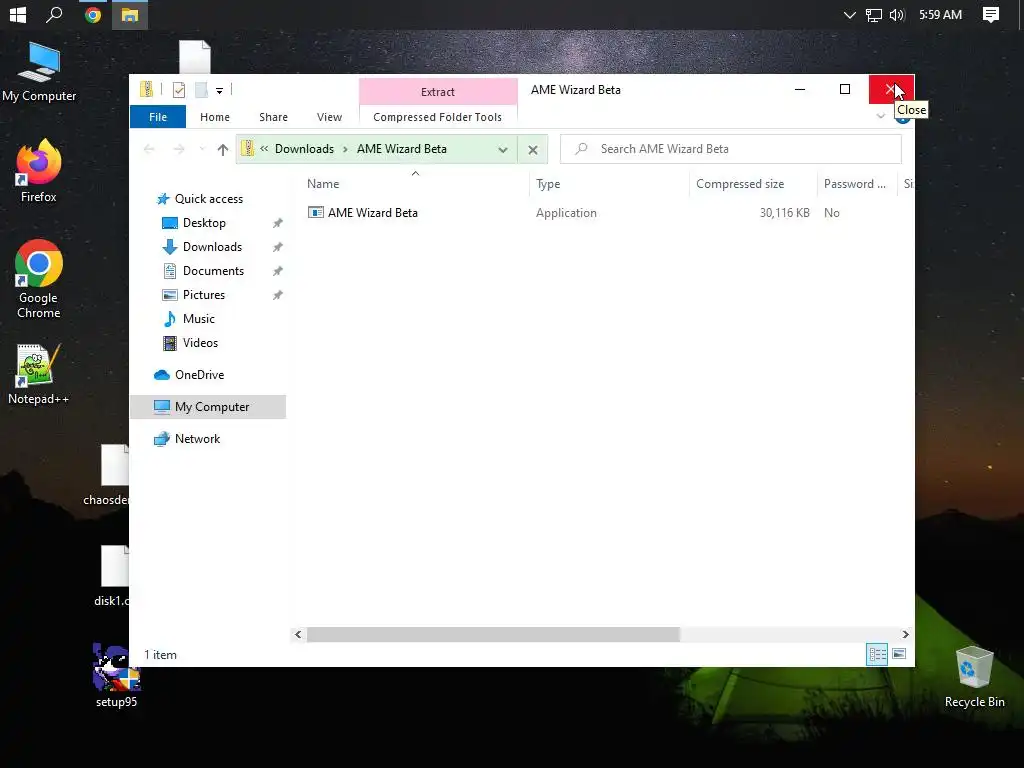The height and width of the screenshot is (768, 1024).
Task: Select disk1 file on desktop
Action: [x=112, y=576]
